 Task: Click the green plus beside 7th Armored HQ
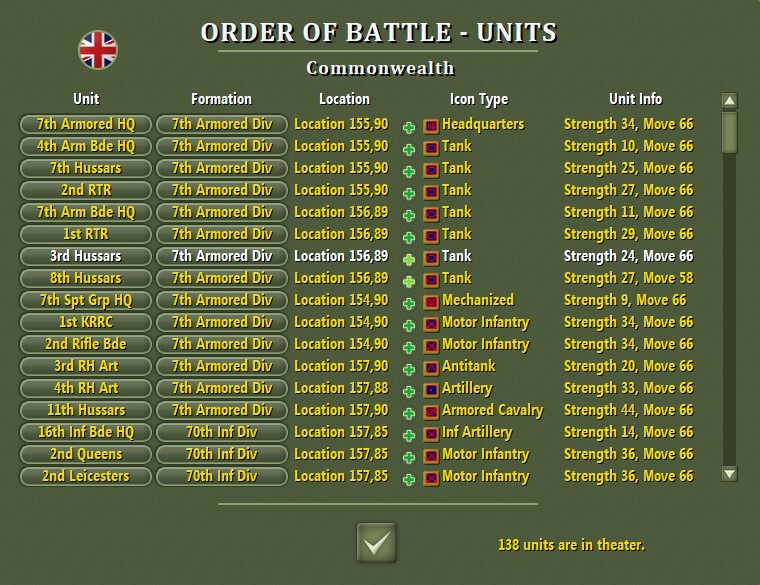409,127
